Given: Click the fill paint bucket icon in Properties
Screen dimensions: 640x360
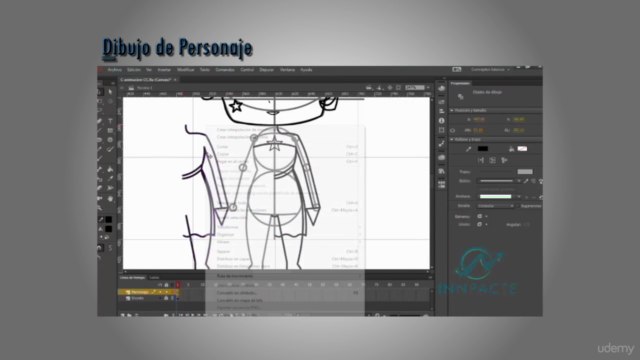Looking at the screenshot, I should click(x=511, y=149).
